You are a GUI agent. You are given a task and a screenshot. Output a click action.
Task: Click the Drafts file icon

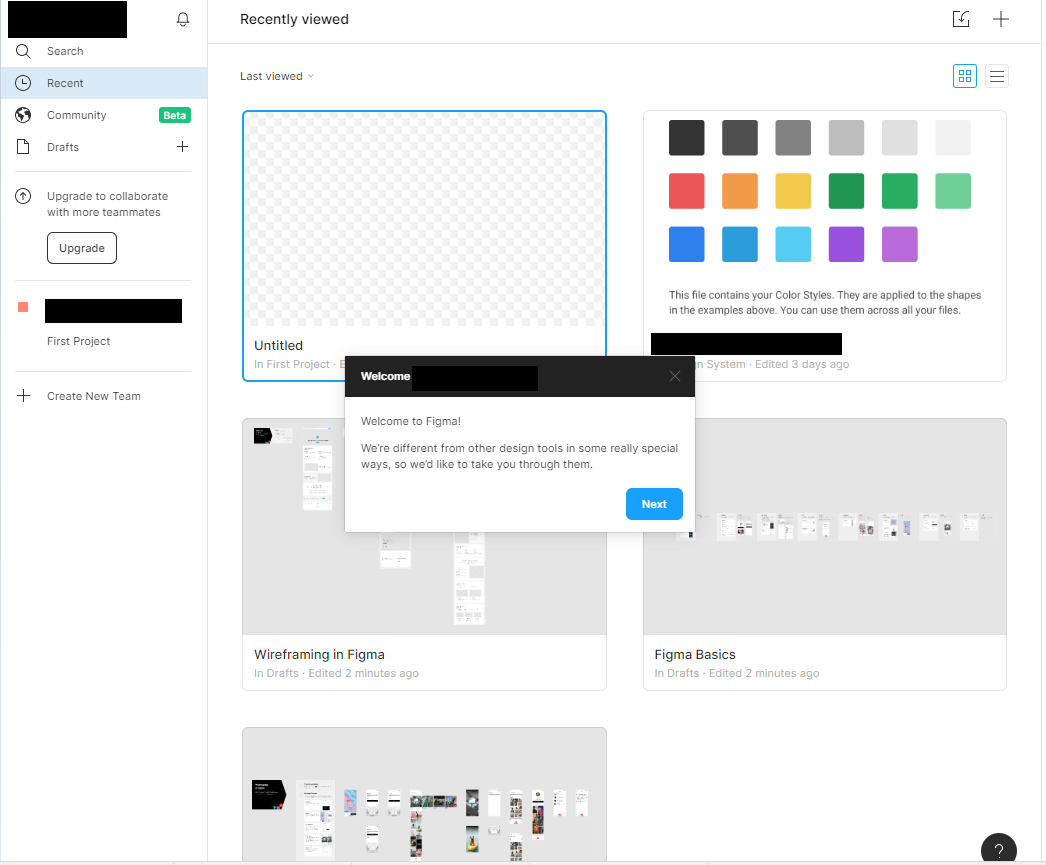pyautogui.click(x=23, y=147)
